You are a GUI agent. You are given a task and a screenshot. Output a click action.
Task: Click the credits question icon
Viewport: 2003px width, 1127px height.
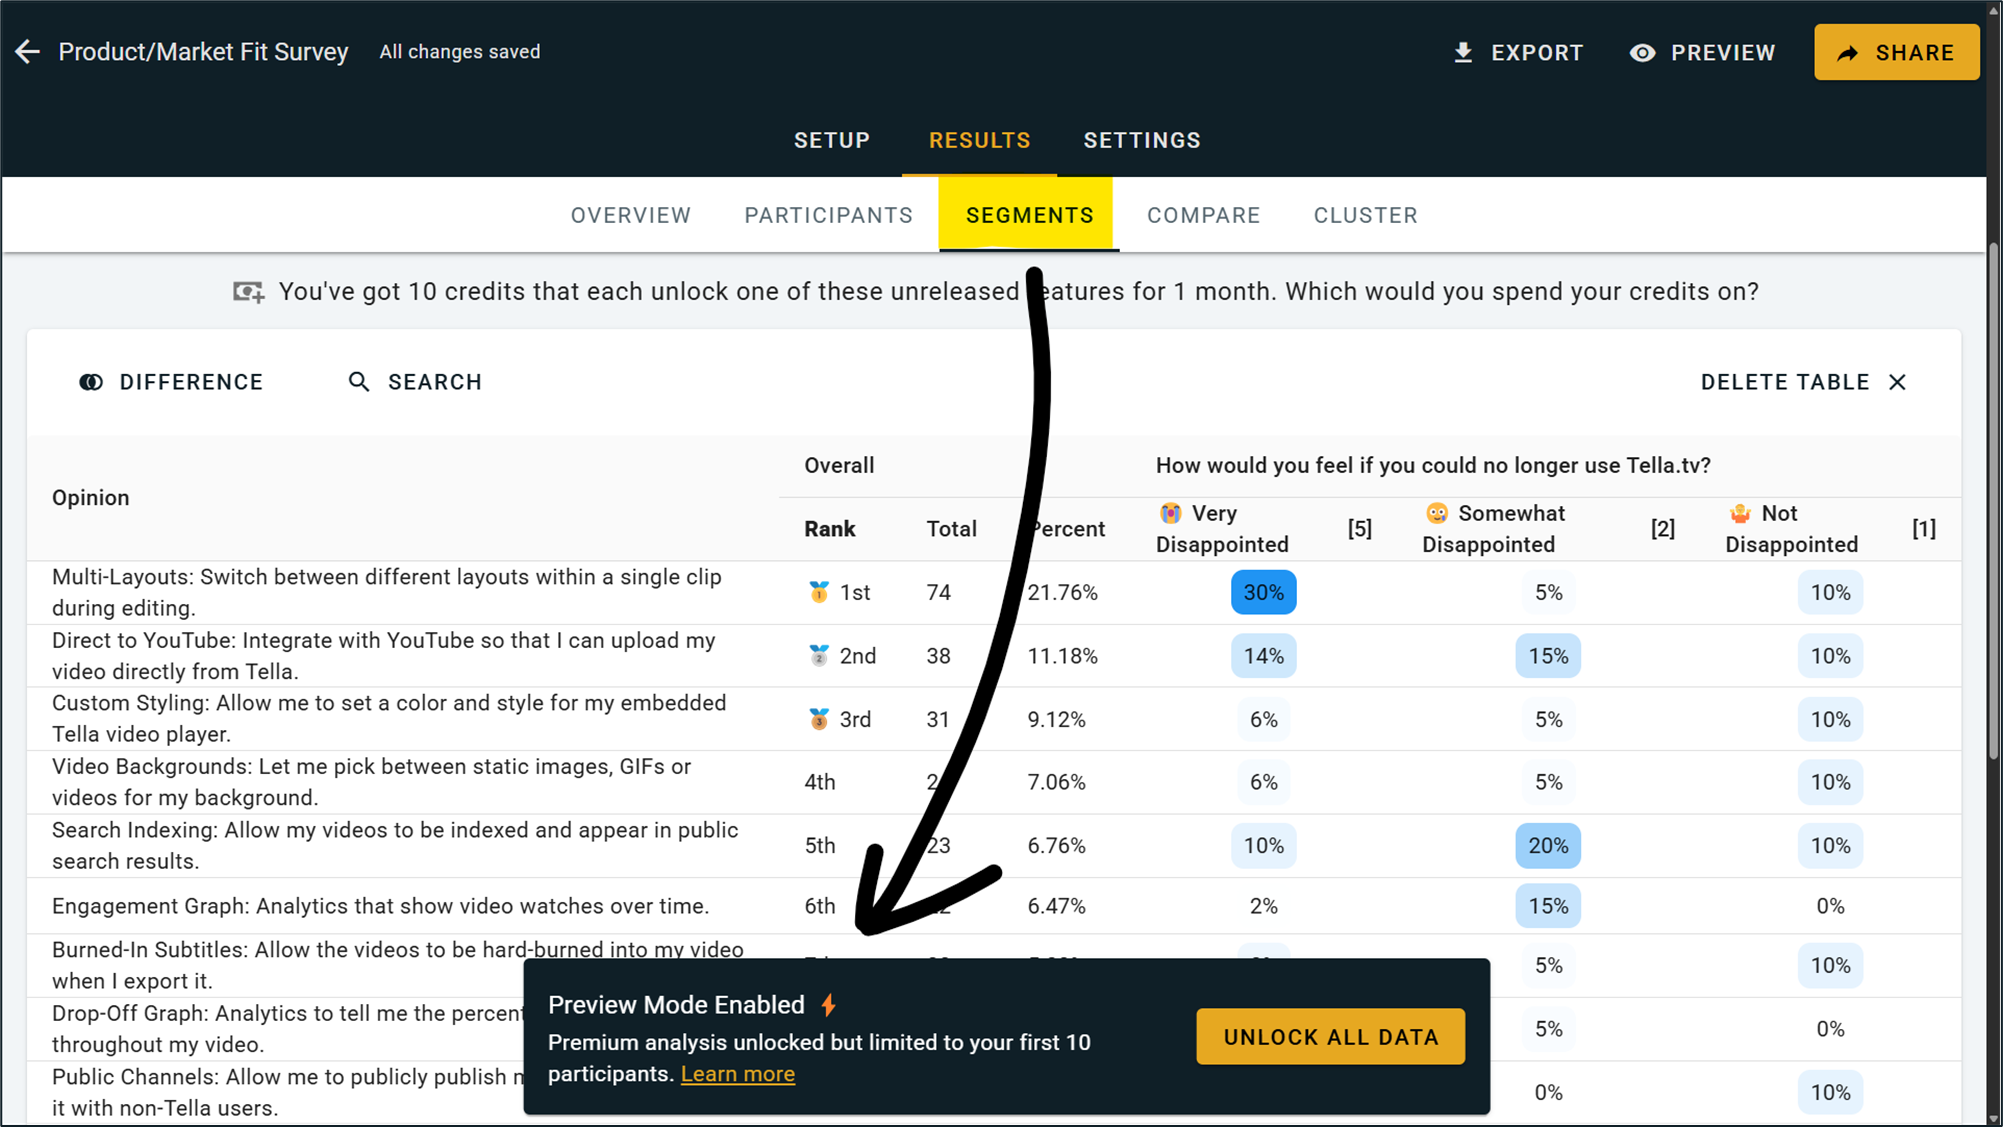pyautogui.click(x=248, y=292)
